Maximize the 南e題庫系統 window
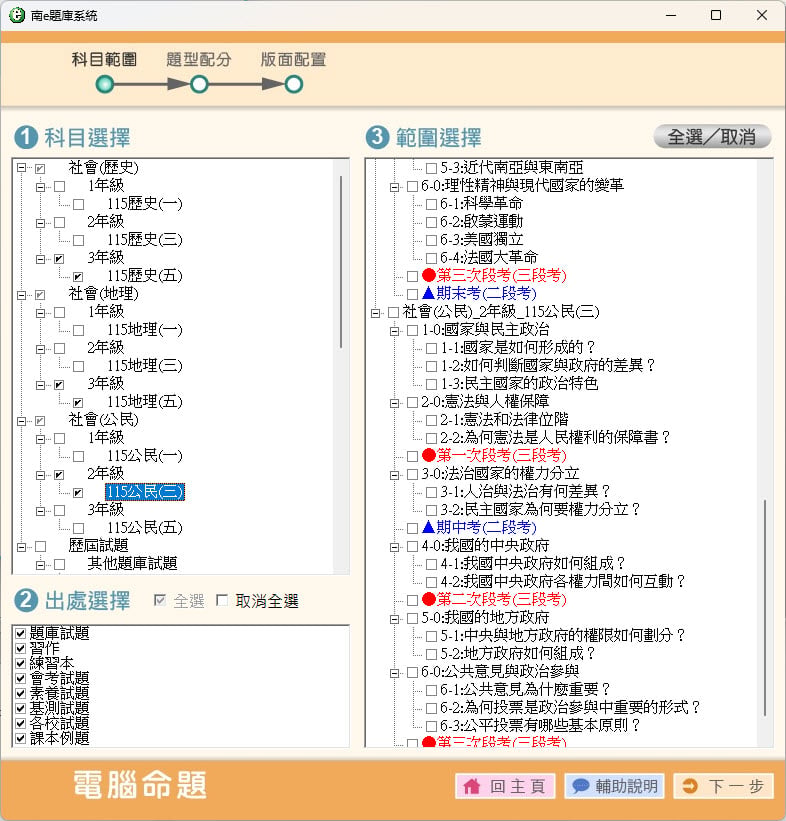 716,15
